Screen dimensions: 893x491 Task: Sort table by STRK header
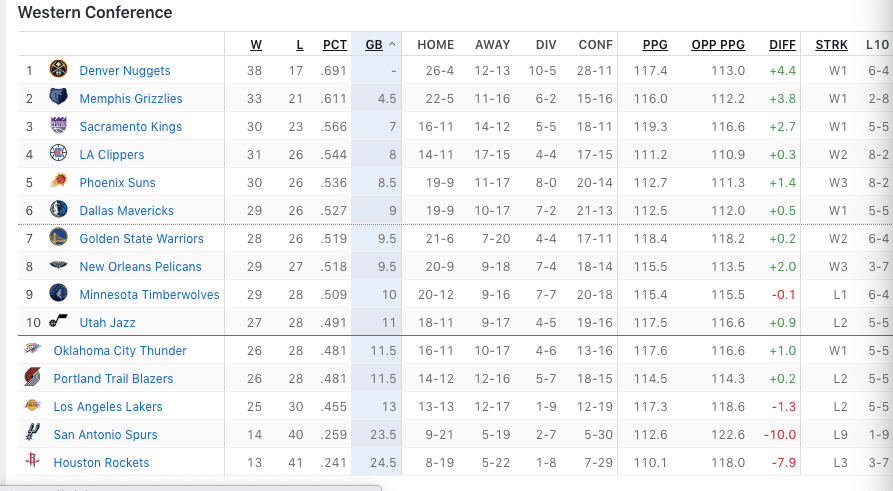(831, 45)
